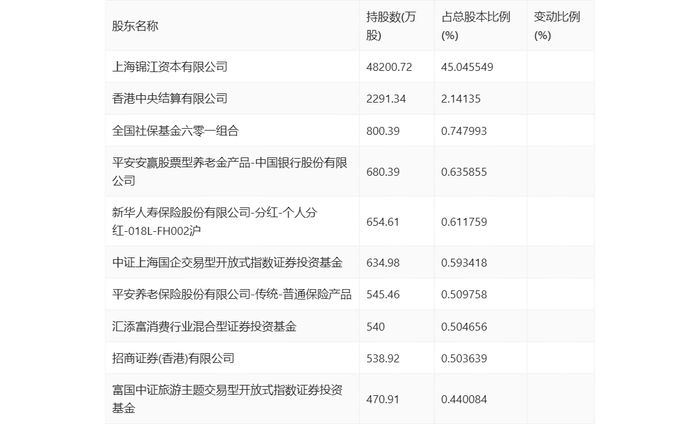Screen dimensions: 700x424
Task: Click the holding value 470.91
Action: click(x=383, y=399)
